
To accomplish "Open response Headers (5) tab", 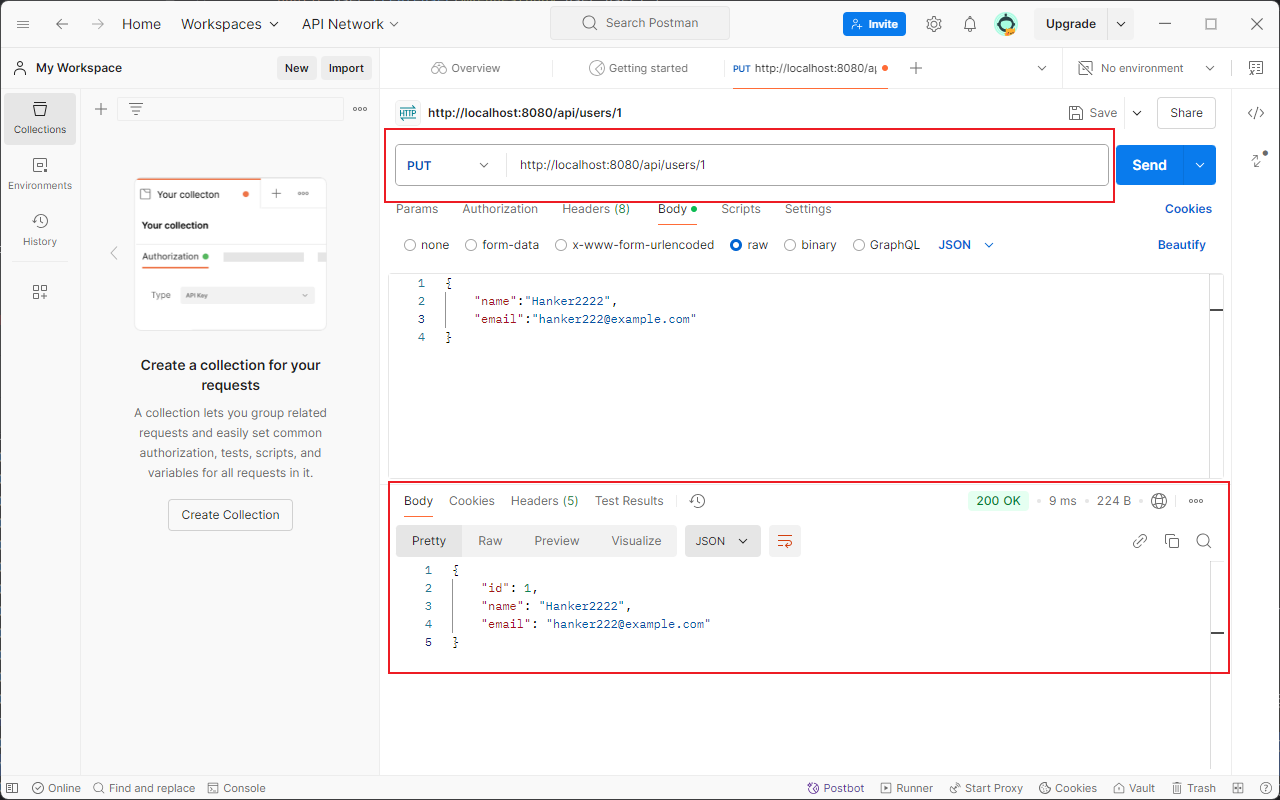I will click(x=545, y=501).
